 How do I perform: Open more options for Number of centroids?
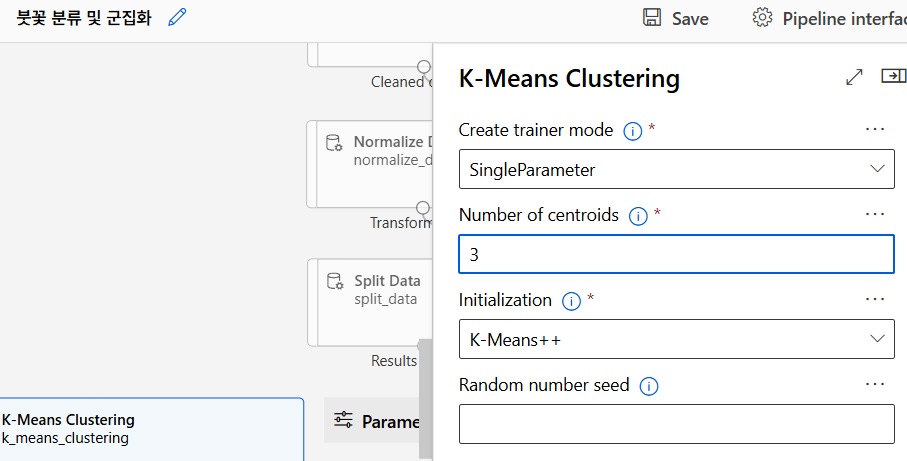click(875, 215)
